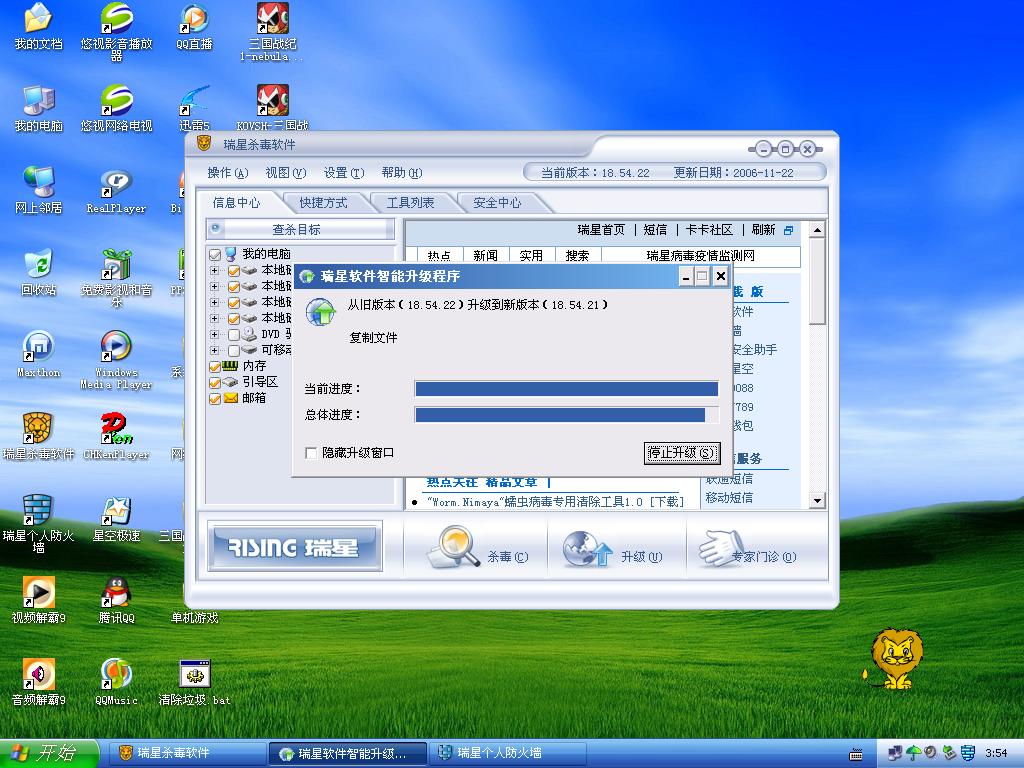Toggle 我的电脑 scan target checkbox

[215, 253]
